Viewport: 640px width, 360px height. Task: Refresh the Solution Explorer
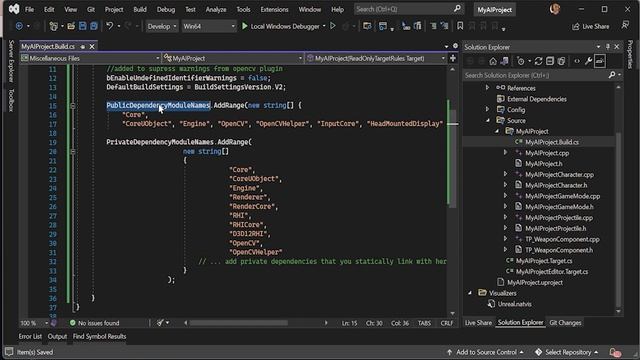[538, 61]
